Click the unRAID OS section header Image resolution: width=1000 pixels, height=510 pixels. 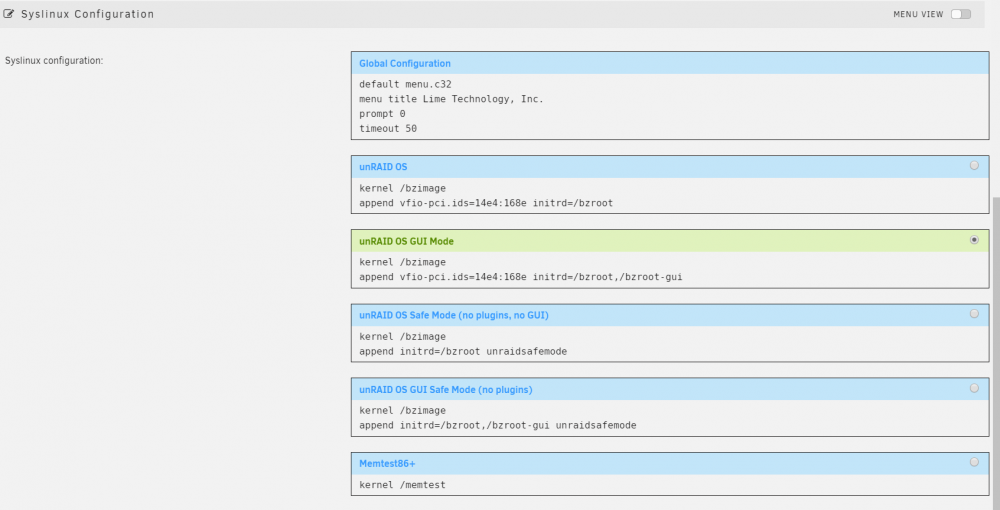[670, 166]
